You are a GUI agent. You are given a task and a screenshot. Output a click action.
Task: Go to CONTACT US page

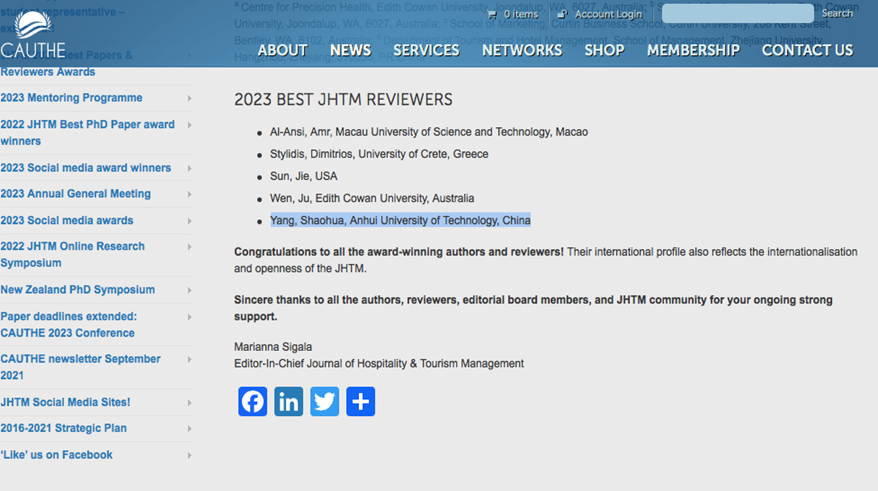coord(807,50)
